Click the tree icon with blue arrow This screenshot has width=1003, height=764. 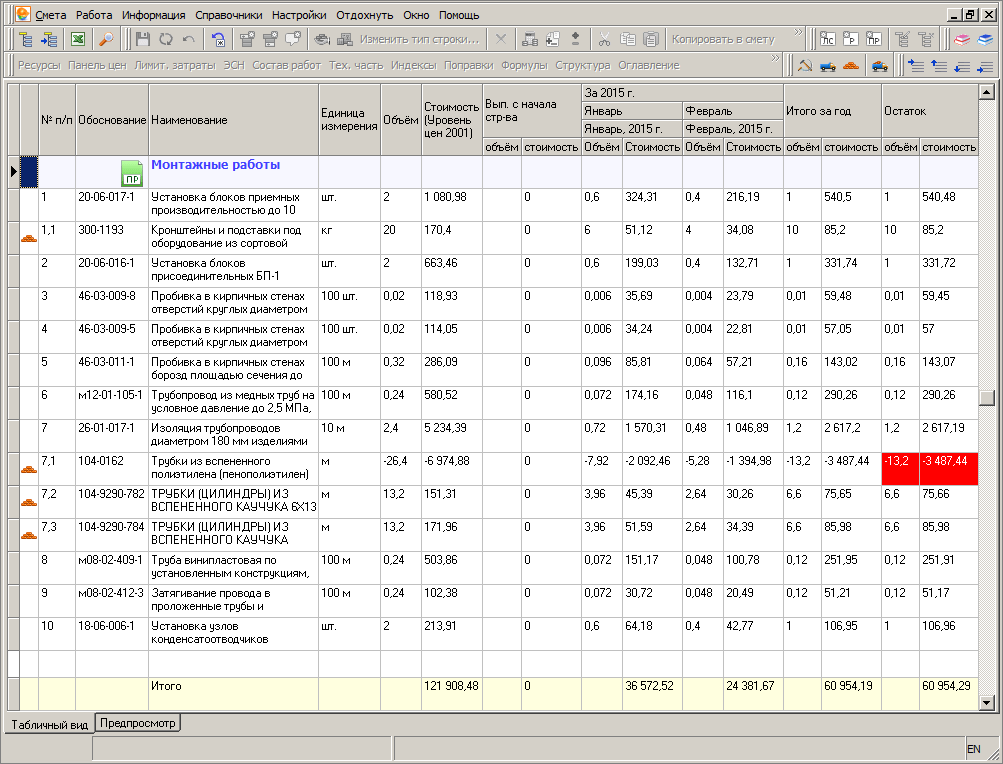coord(49,40)
